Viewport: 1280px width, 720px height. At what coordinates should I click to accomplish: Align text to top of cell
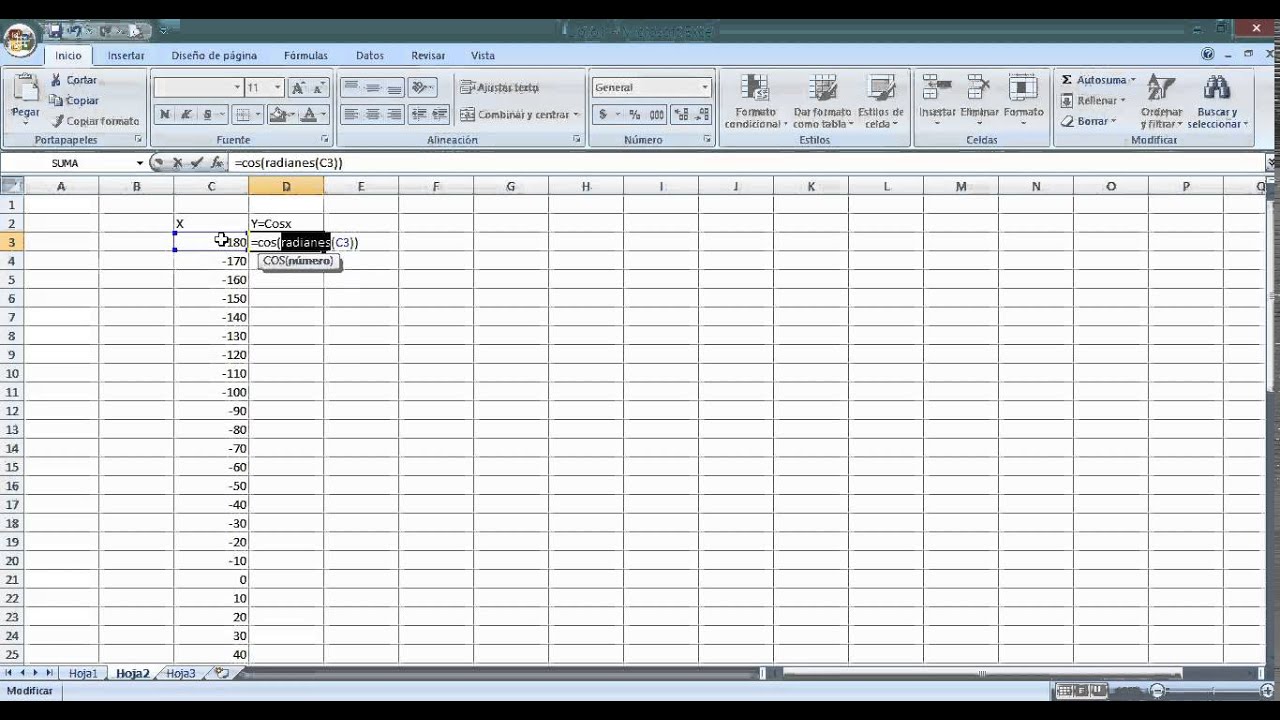point(351,88)
